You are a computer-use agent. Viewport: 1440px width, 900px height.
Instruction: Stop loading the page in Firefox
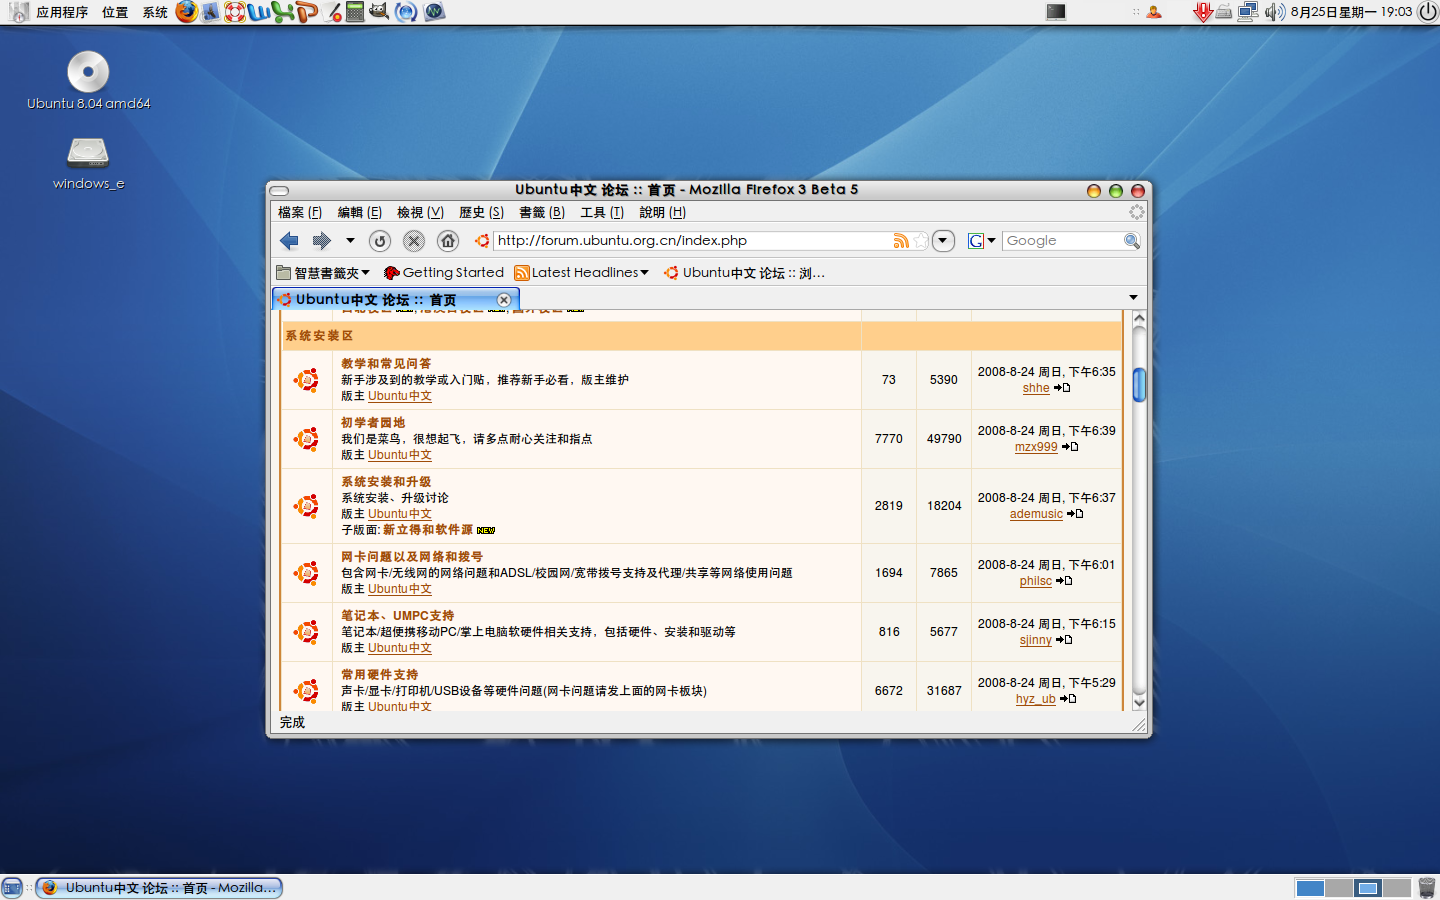tap(414, 241)
